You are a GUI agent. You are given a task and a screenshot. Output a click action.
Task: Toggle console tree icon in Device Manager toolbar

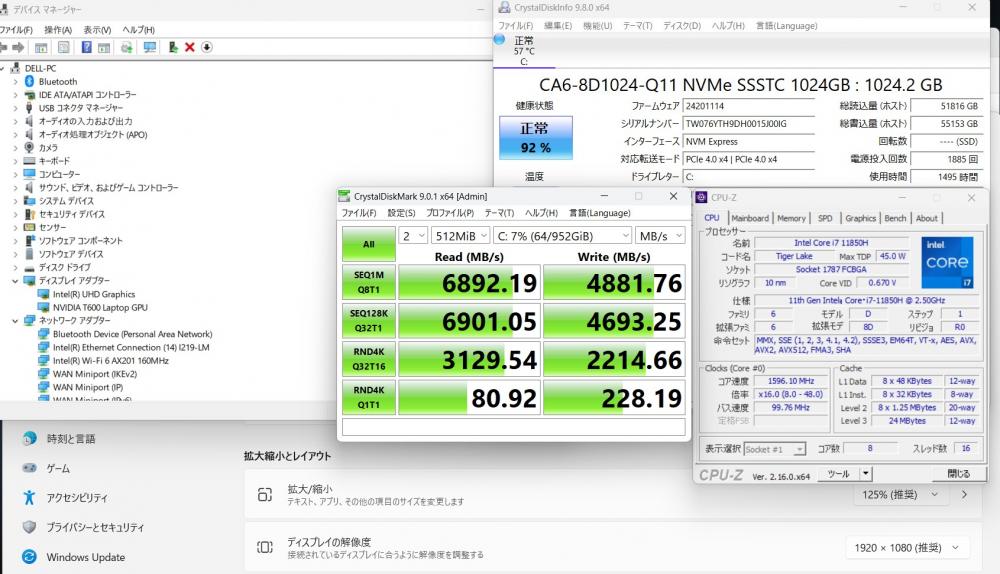click(x=41, y=47)
